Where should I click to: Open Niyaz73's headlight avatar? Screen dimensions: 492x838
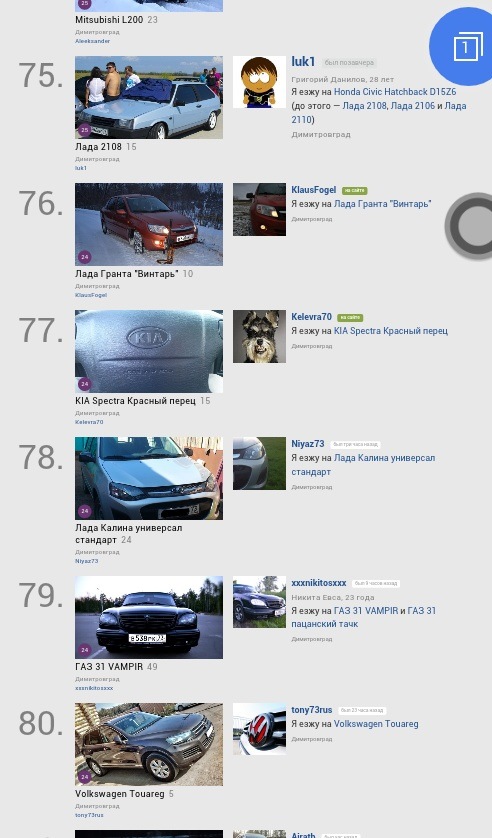259,463
